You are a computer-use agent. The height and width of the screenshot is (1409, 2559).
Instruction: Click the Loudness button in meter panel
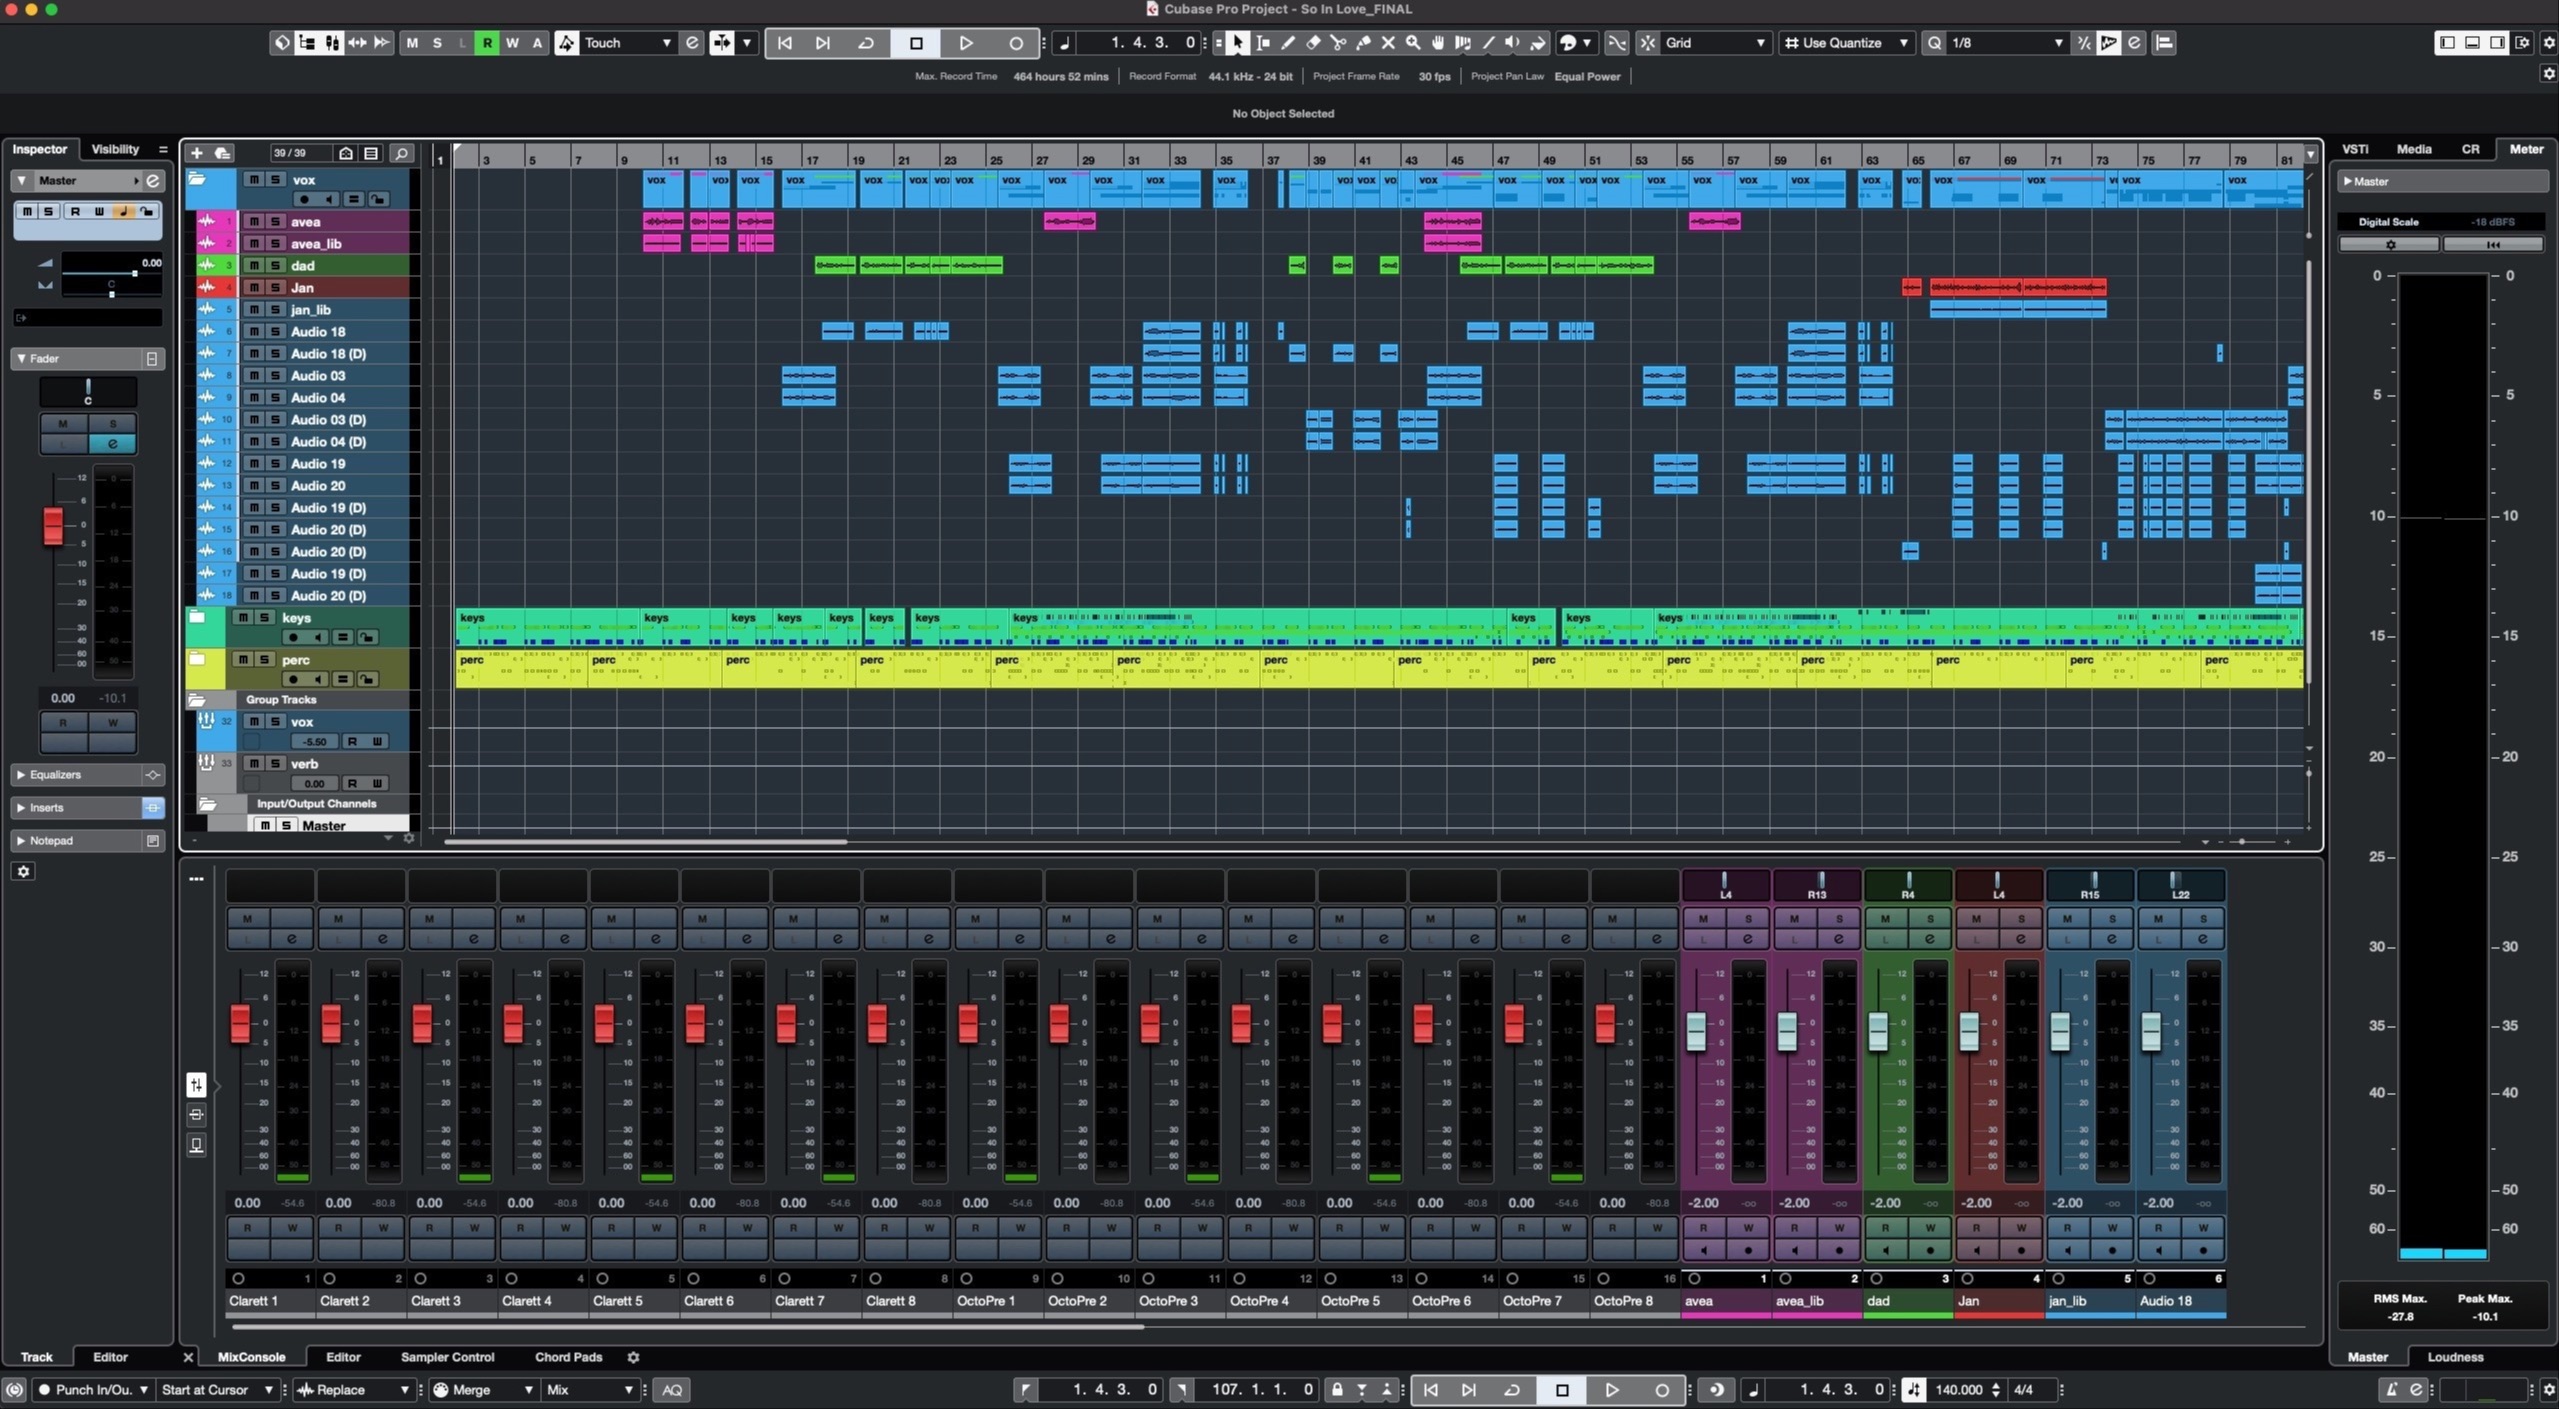click(x=2455, y=1357)
